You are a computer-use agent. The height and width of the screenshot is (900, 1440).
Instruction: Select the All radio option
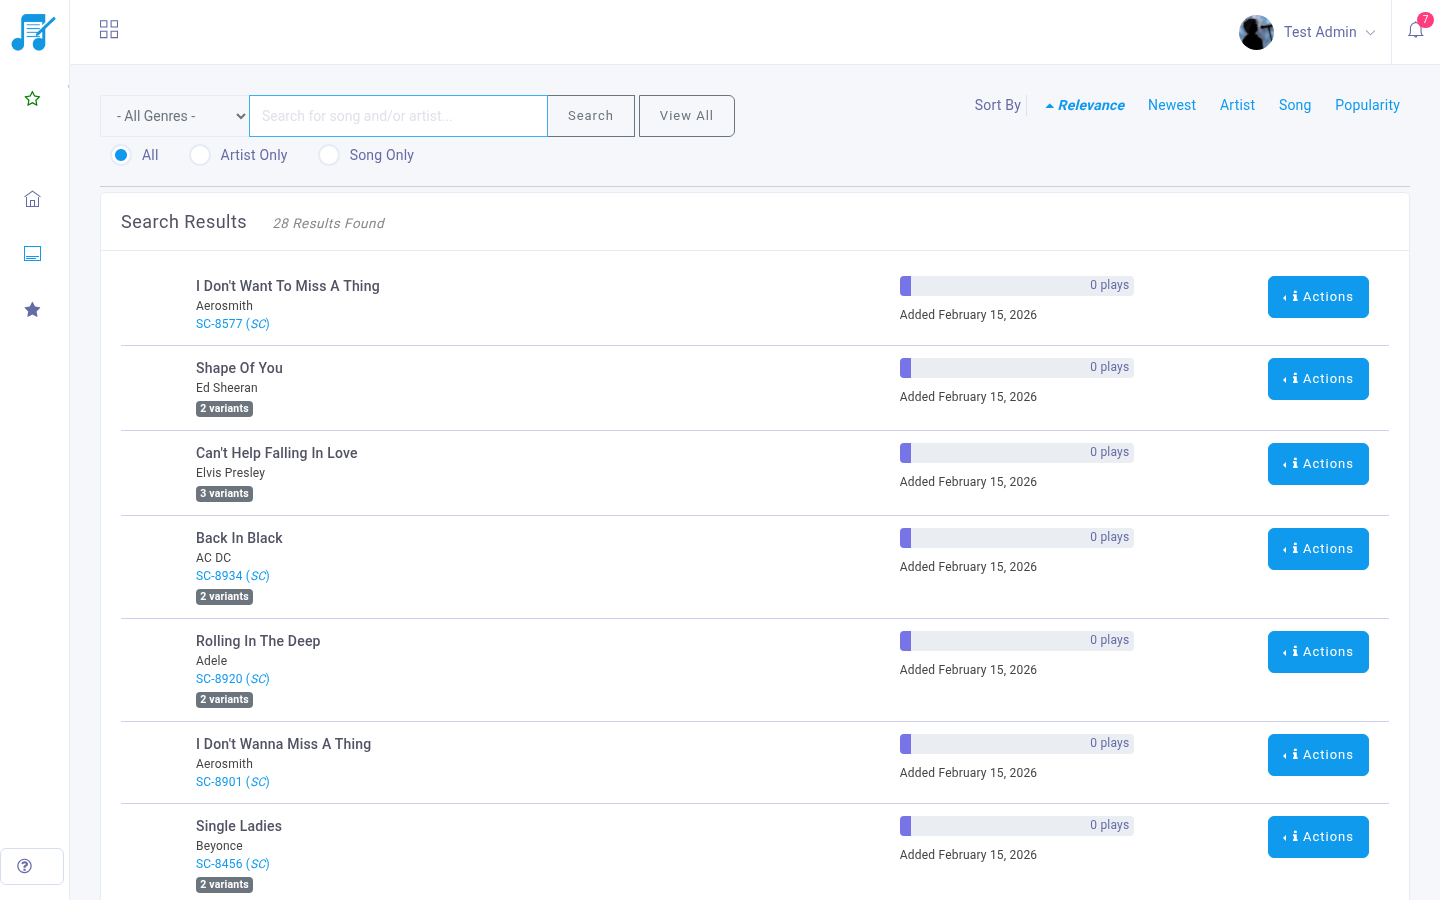coord(121,155)
